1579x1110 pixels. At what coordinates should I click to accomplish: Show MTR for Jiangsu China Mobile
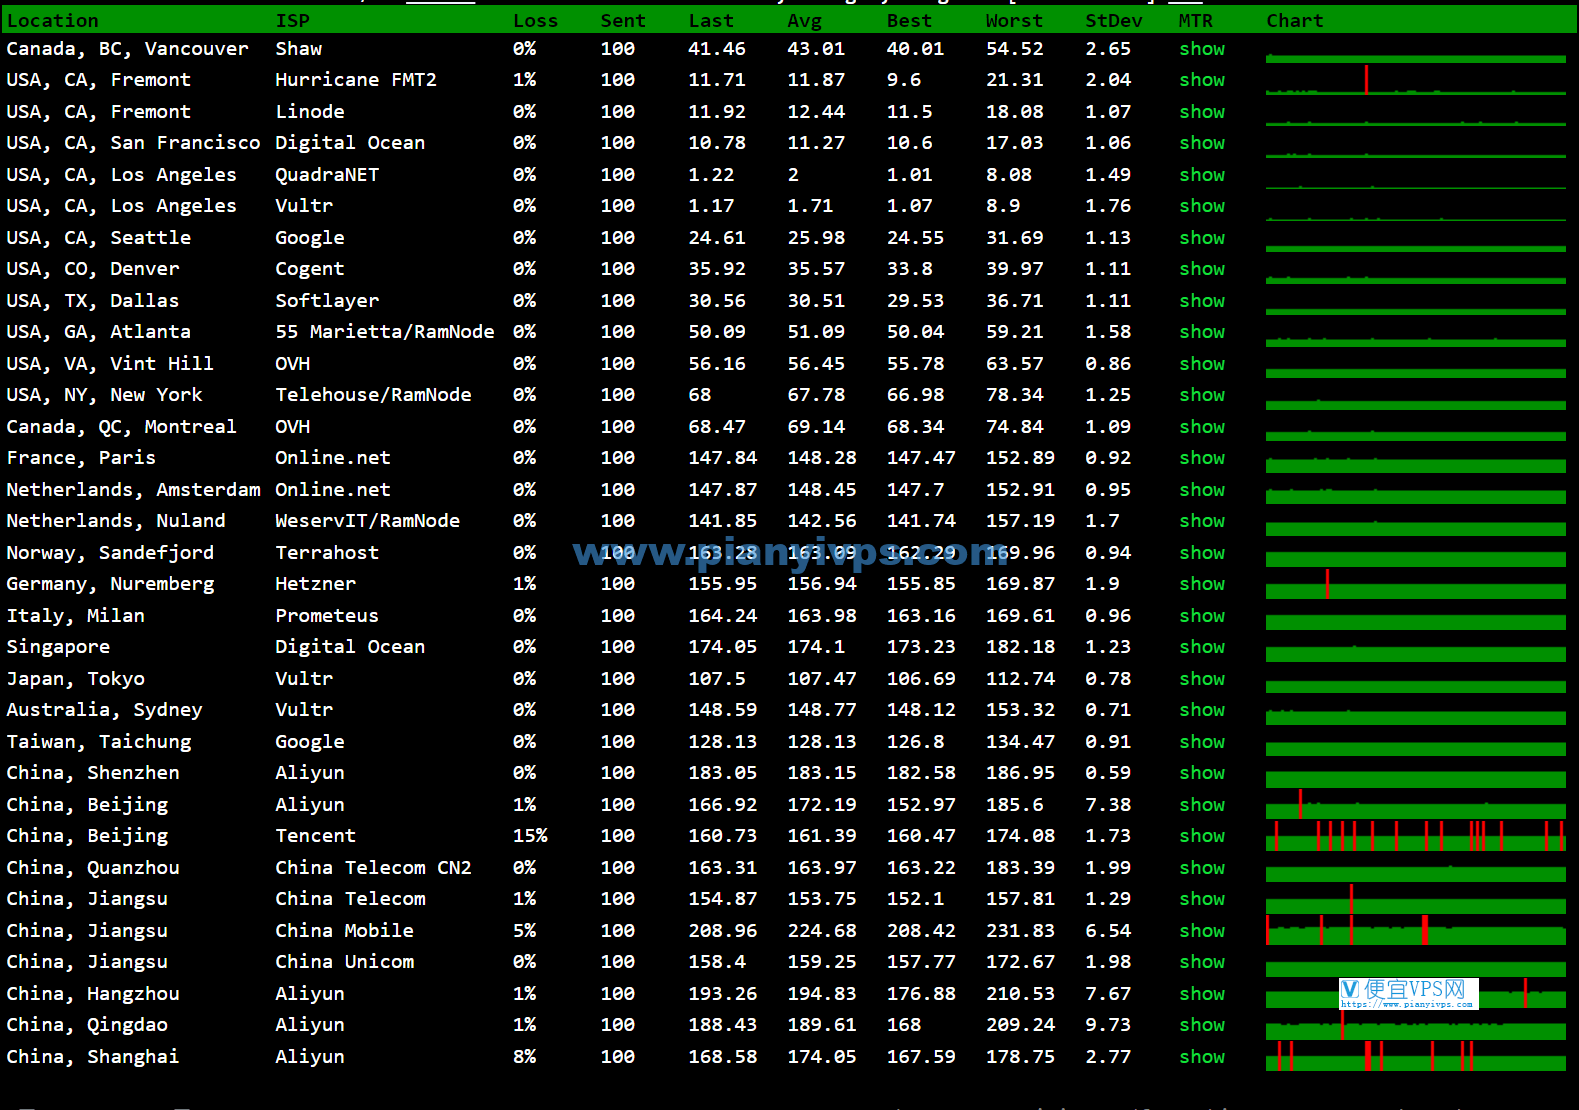(1201, 931)
